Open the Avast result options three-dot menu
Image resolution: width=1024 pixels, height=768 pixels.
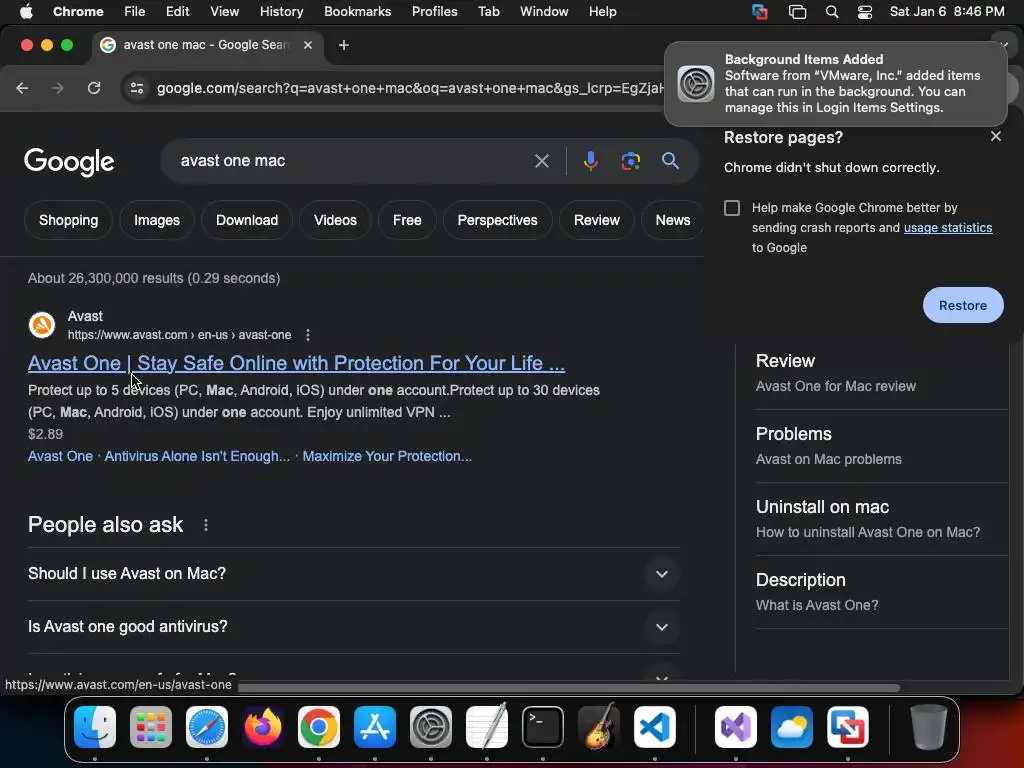[x=308, y=335]
